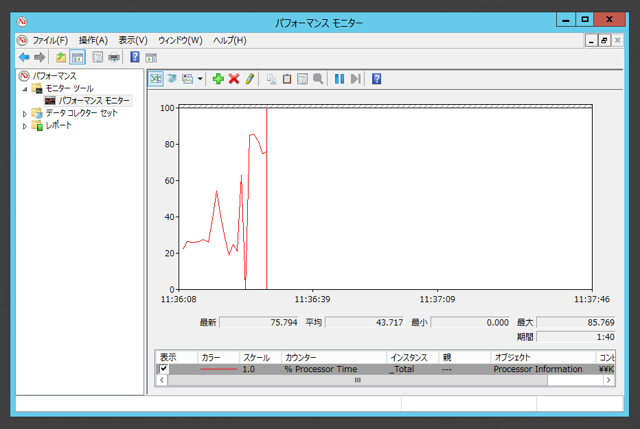
Task: Click the Paste Counter List clipboard icon
Action: tap(287, 79)
